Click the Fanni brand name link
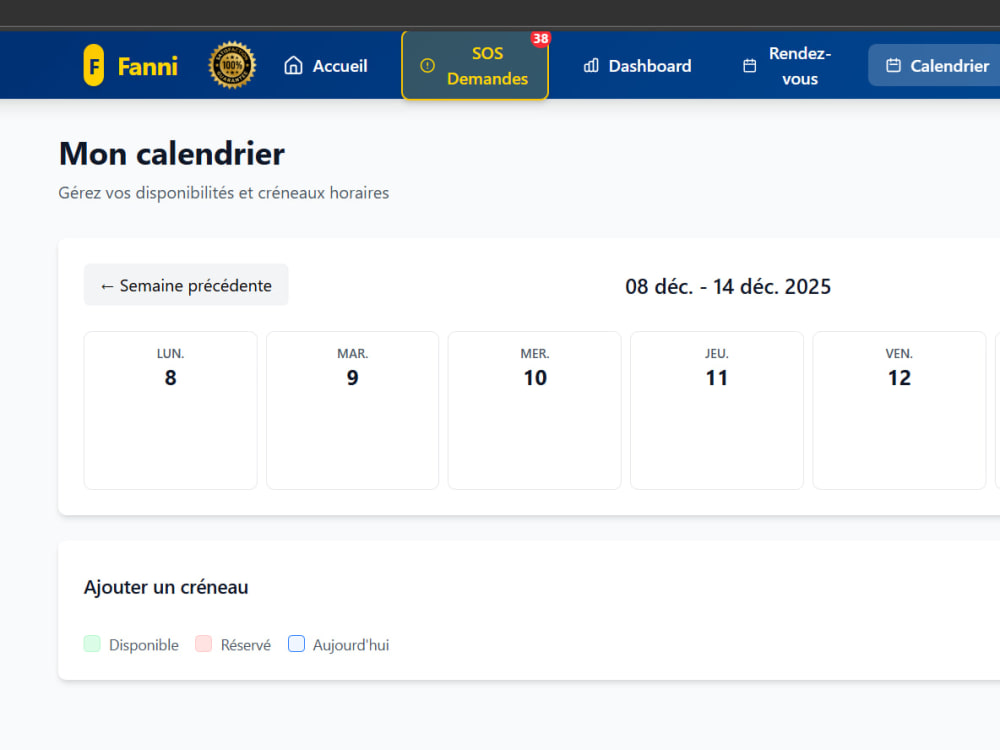Screen dimensions: 1000x750 point(147,66)
